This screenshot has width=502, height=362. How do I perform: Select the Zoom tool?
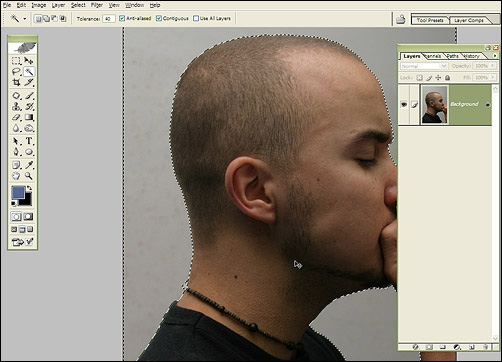pos(29,176)
